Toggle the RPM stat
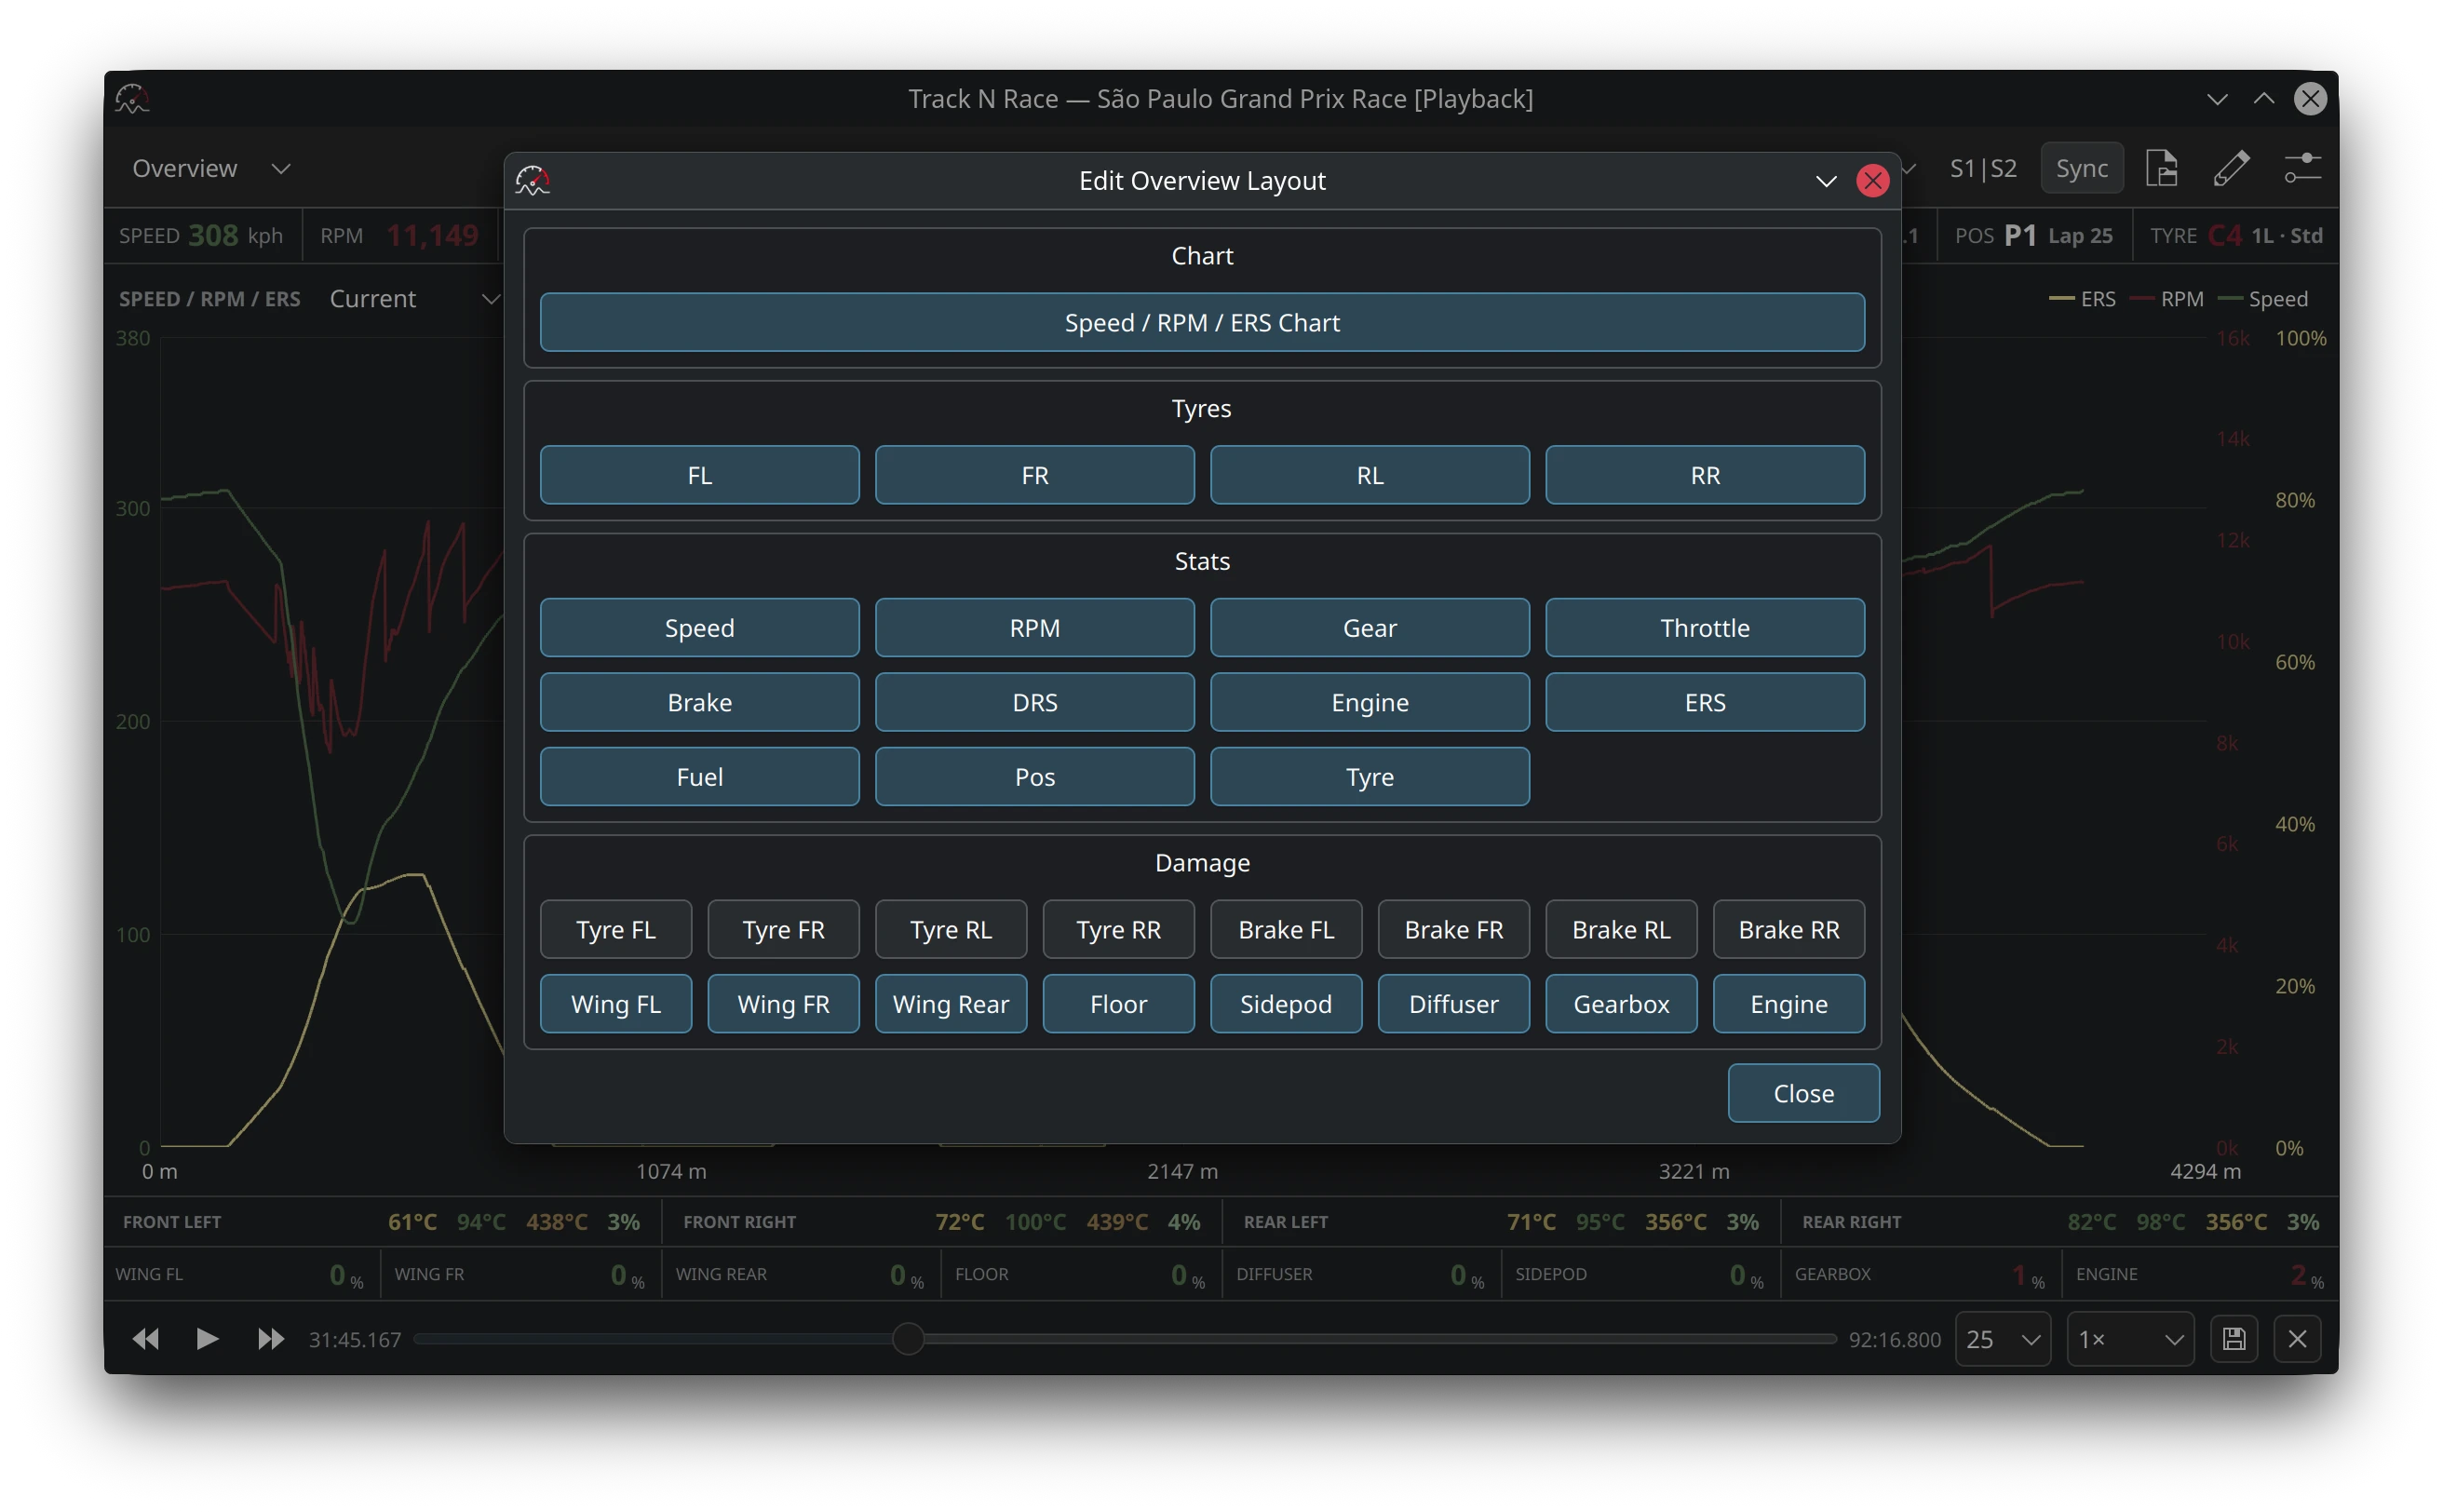Viewport: 2443px width, 1512px height. point(1034,627)
